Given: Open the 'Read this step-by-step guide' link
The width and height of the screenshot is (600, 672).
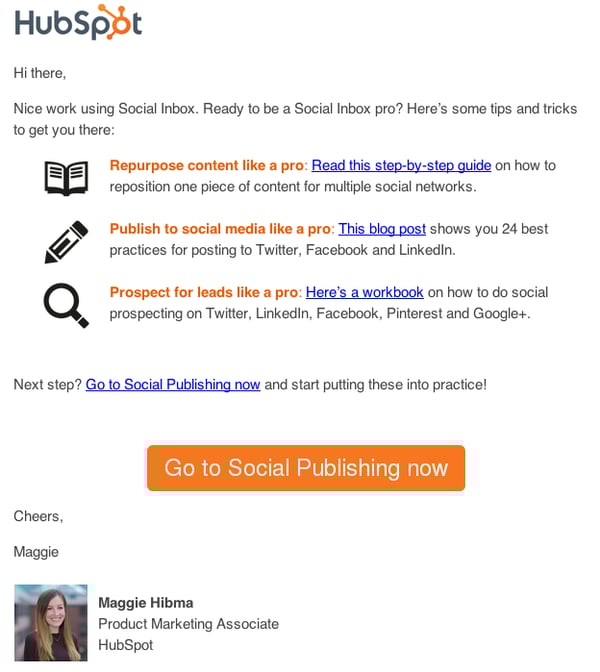Looking at the screenshot, I should 401,165.
